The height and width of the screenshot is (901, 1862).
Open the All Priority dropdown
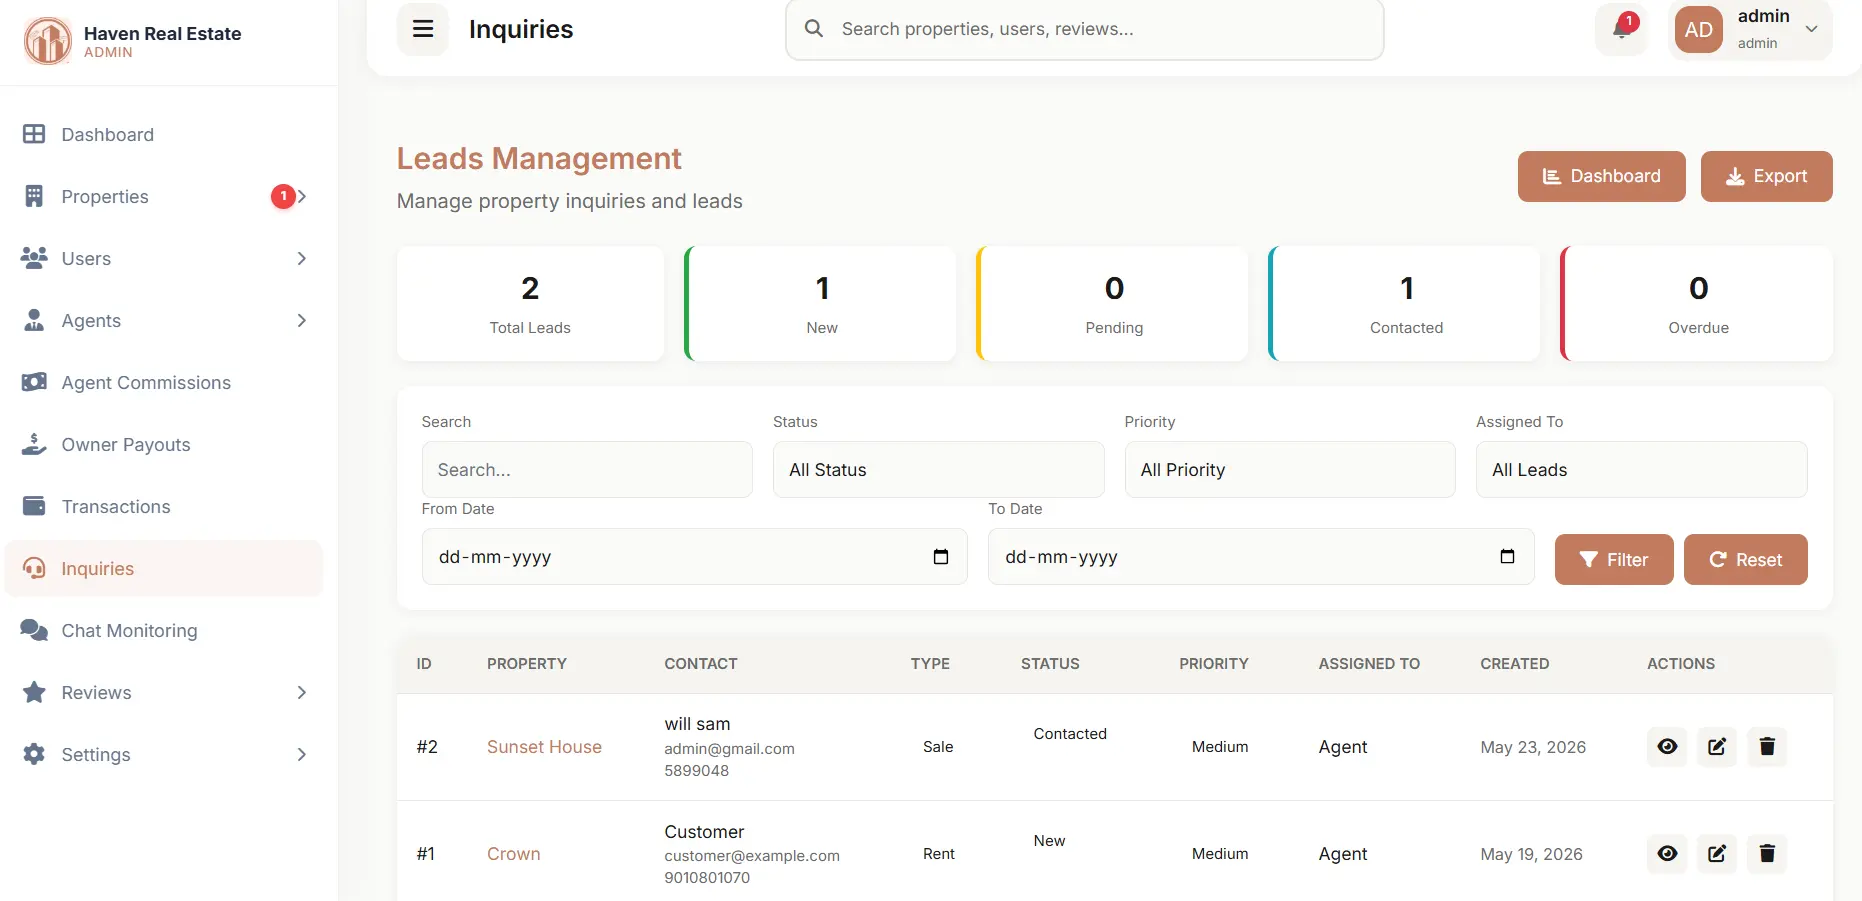1290,470
